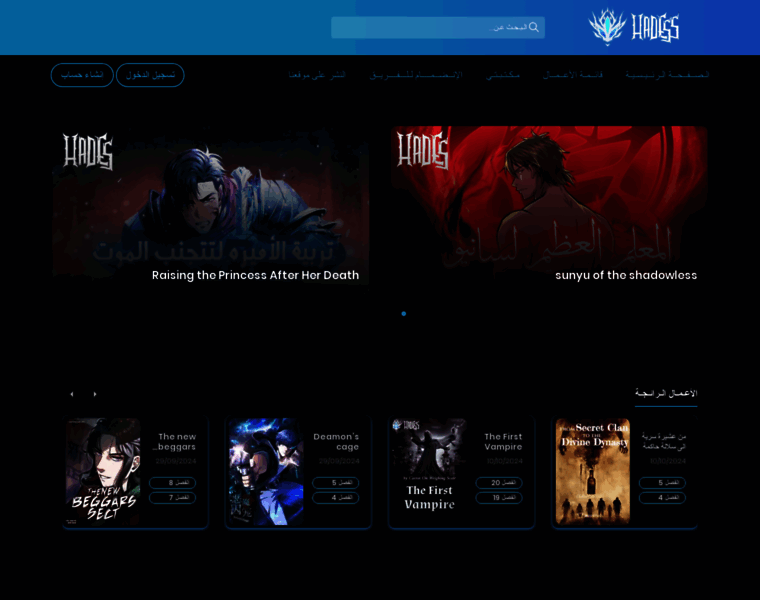Click the next arrow in trending works

pos(95,394)
